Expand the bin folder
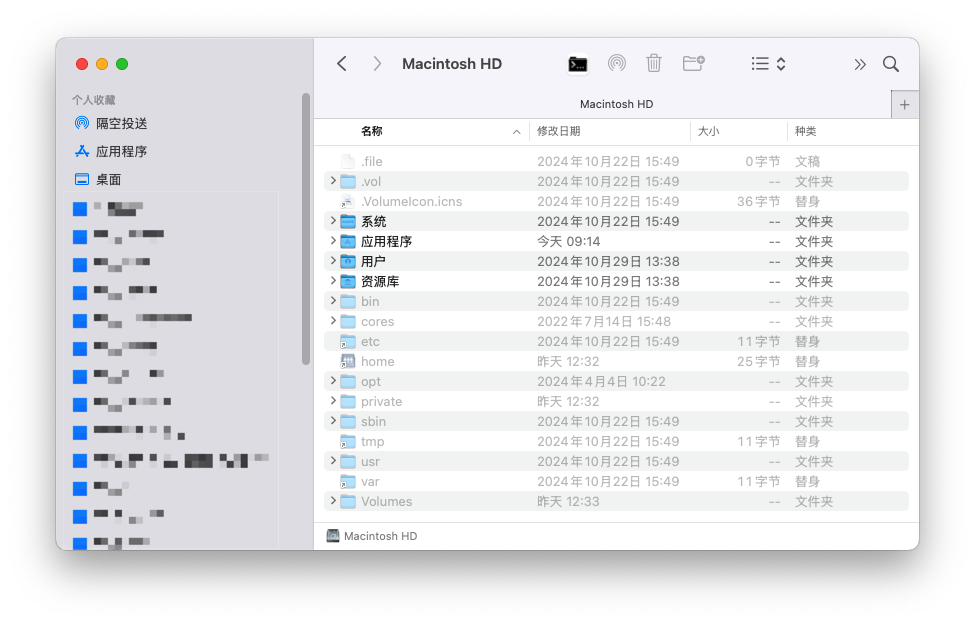Viewport: 975px width, 624px height. 333,301
